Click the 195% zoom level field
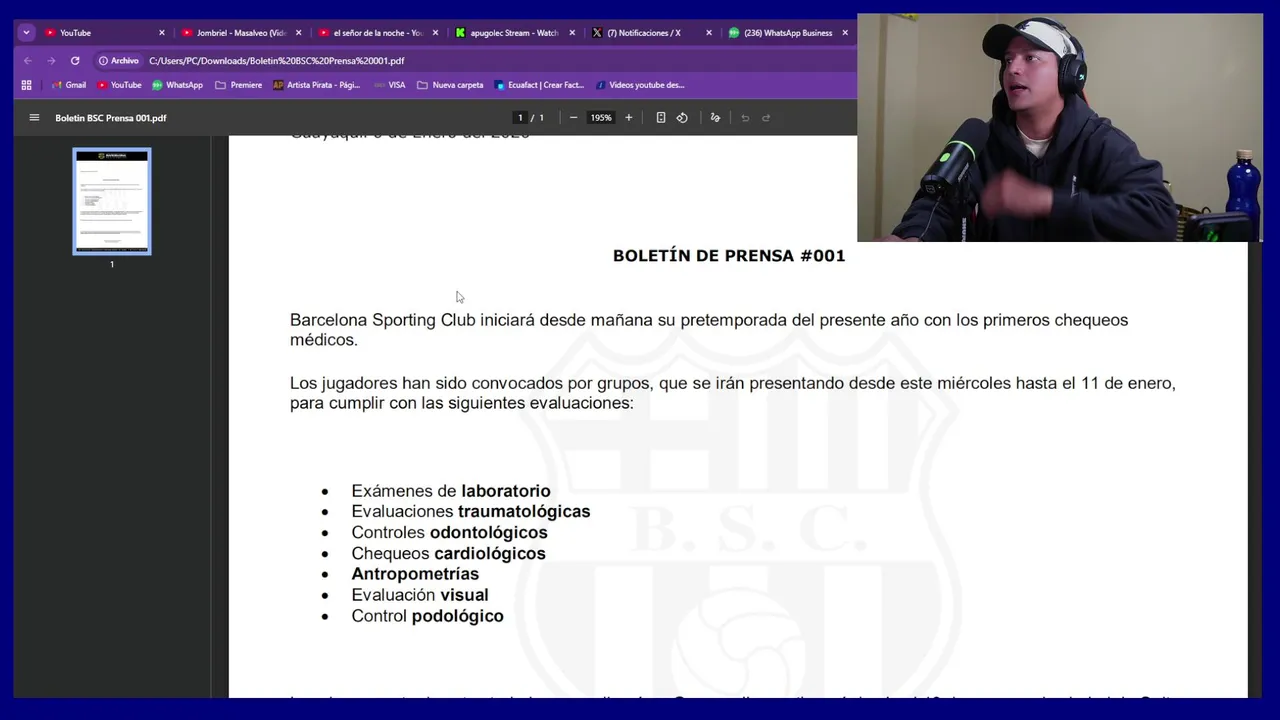This screenshot has width=1280, height=720. [601, 118]
